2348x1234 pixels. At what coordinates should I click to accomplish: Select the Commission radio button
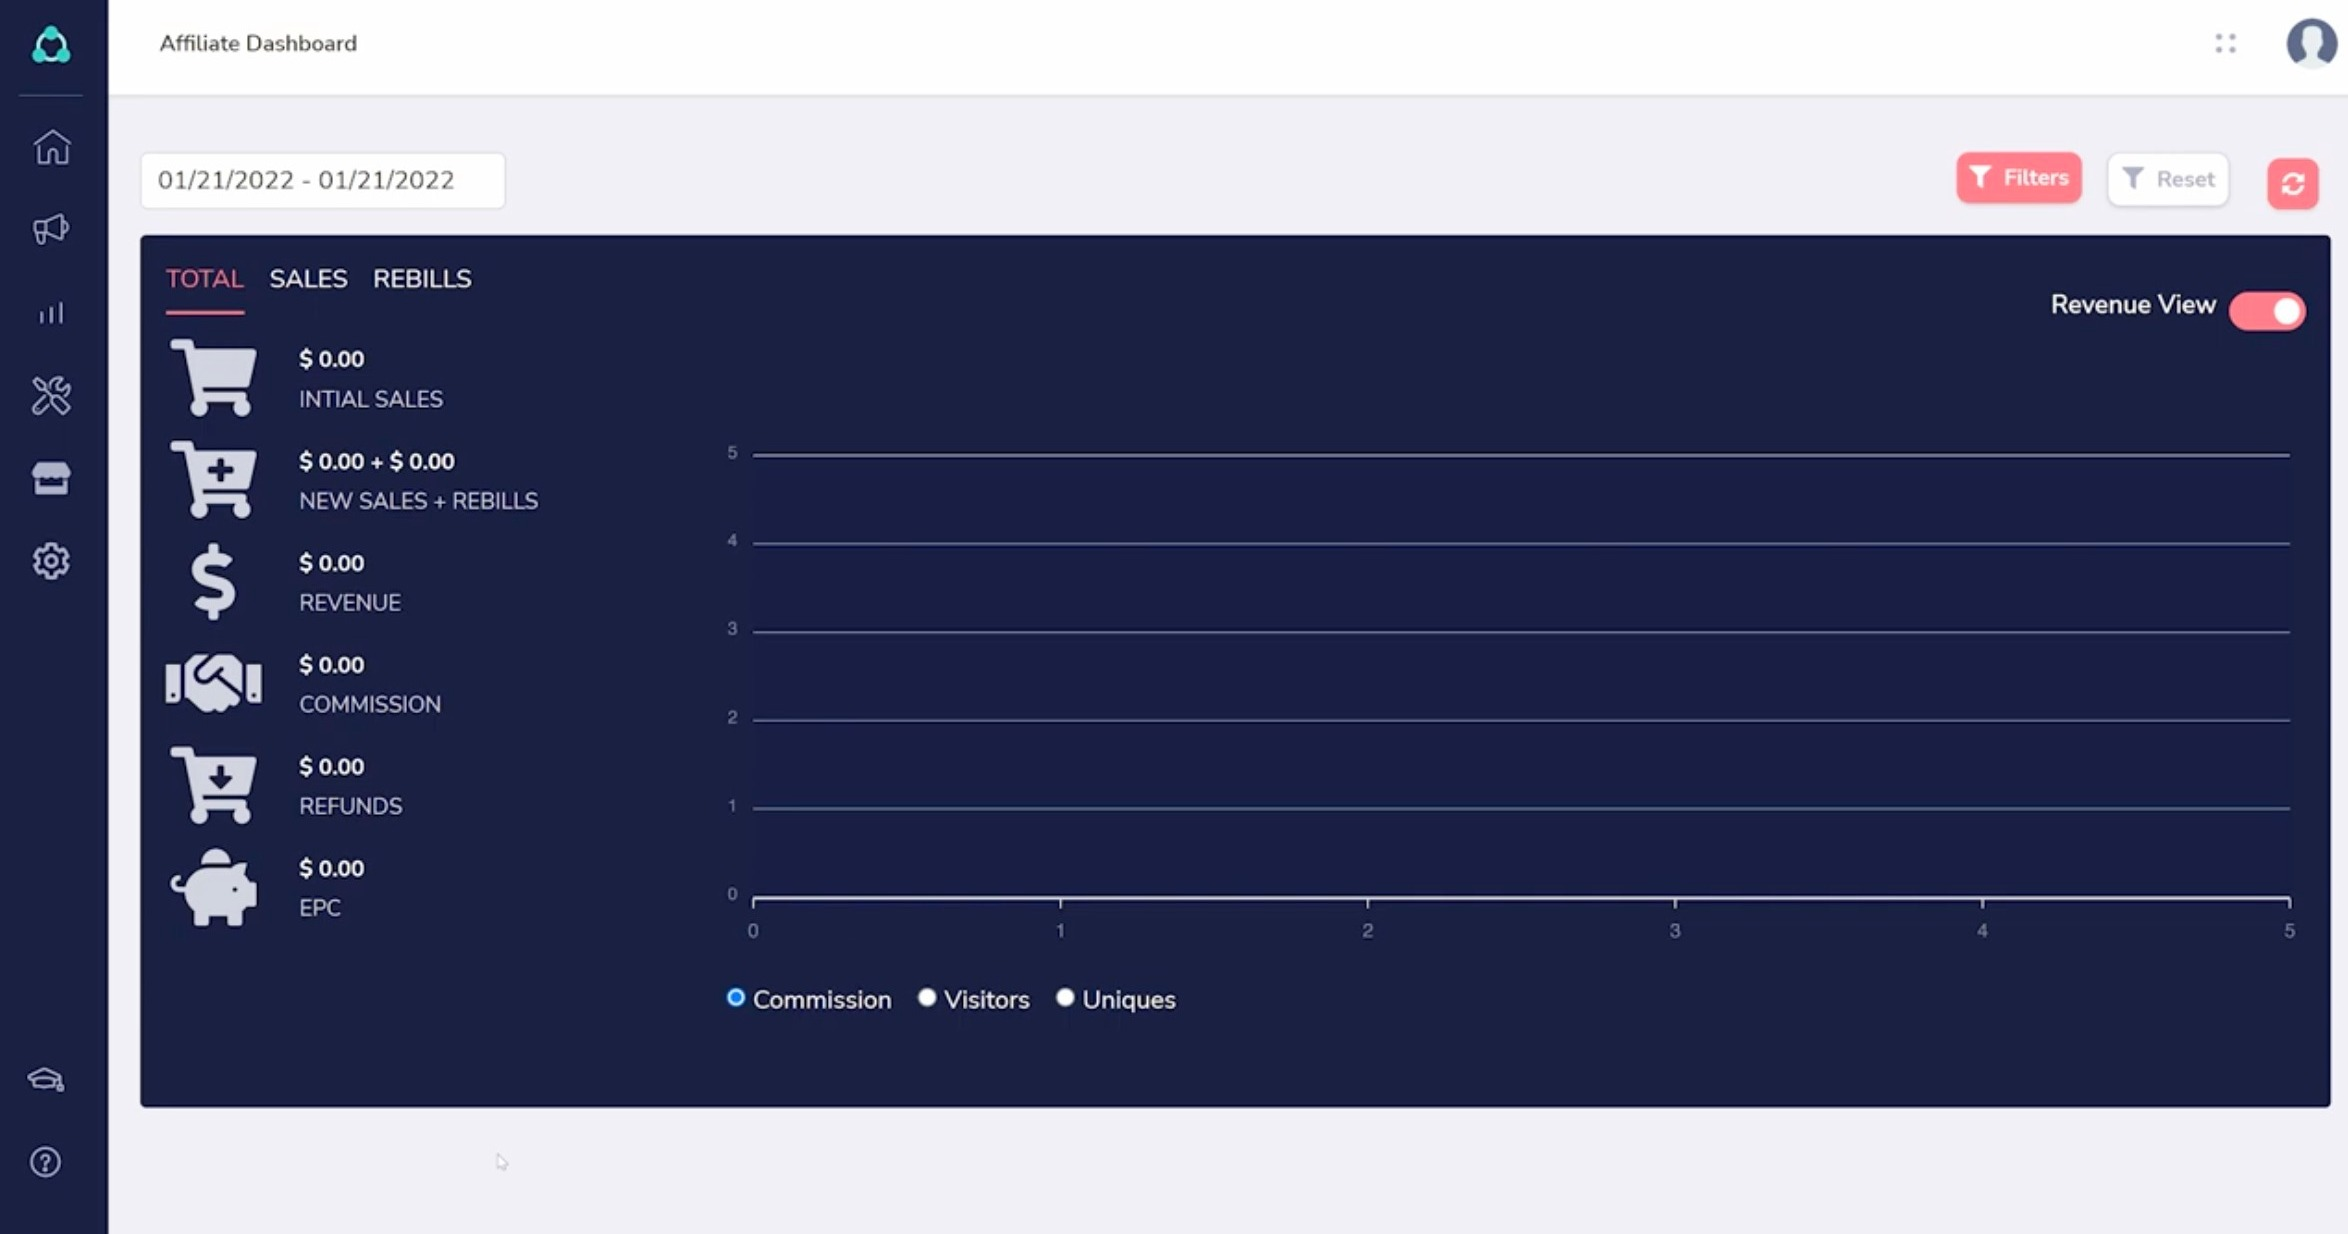[x=736, y=998]
